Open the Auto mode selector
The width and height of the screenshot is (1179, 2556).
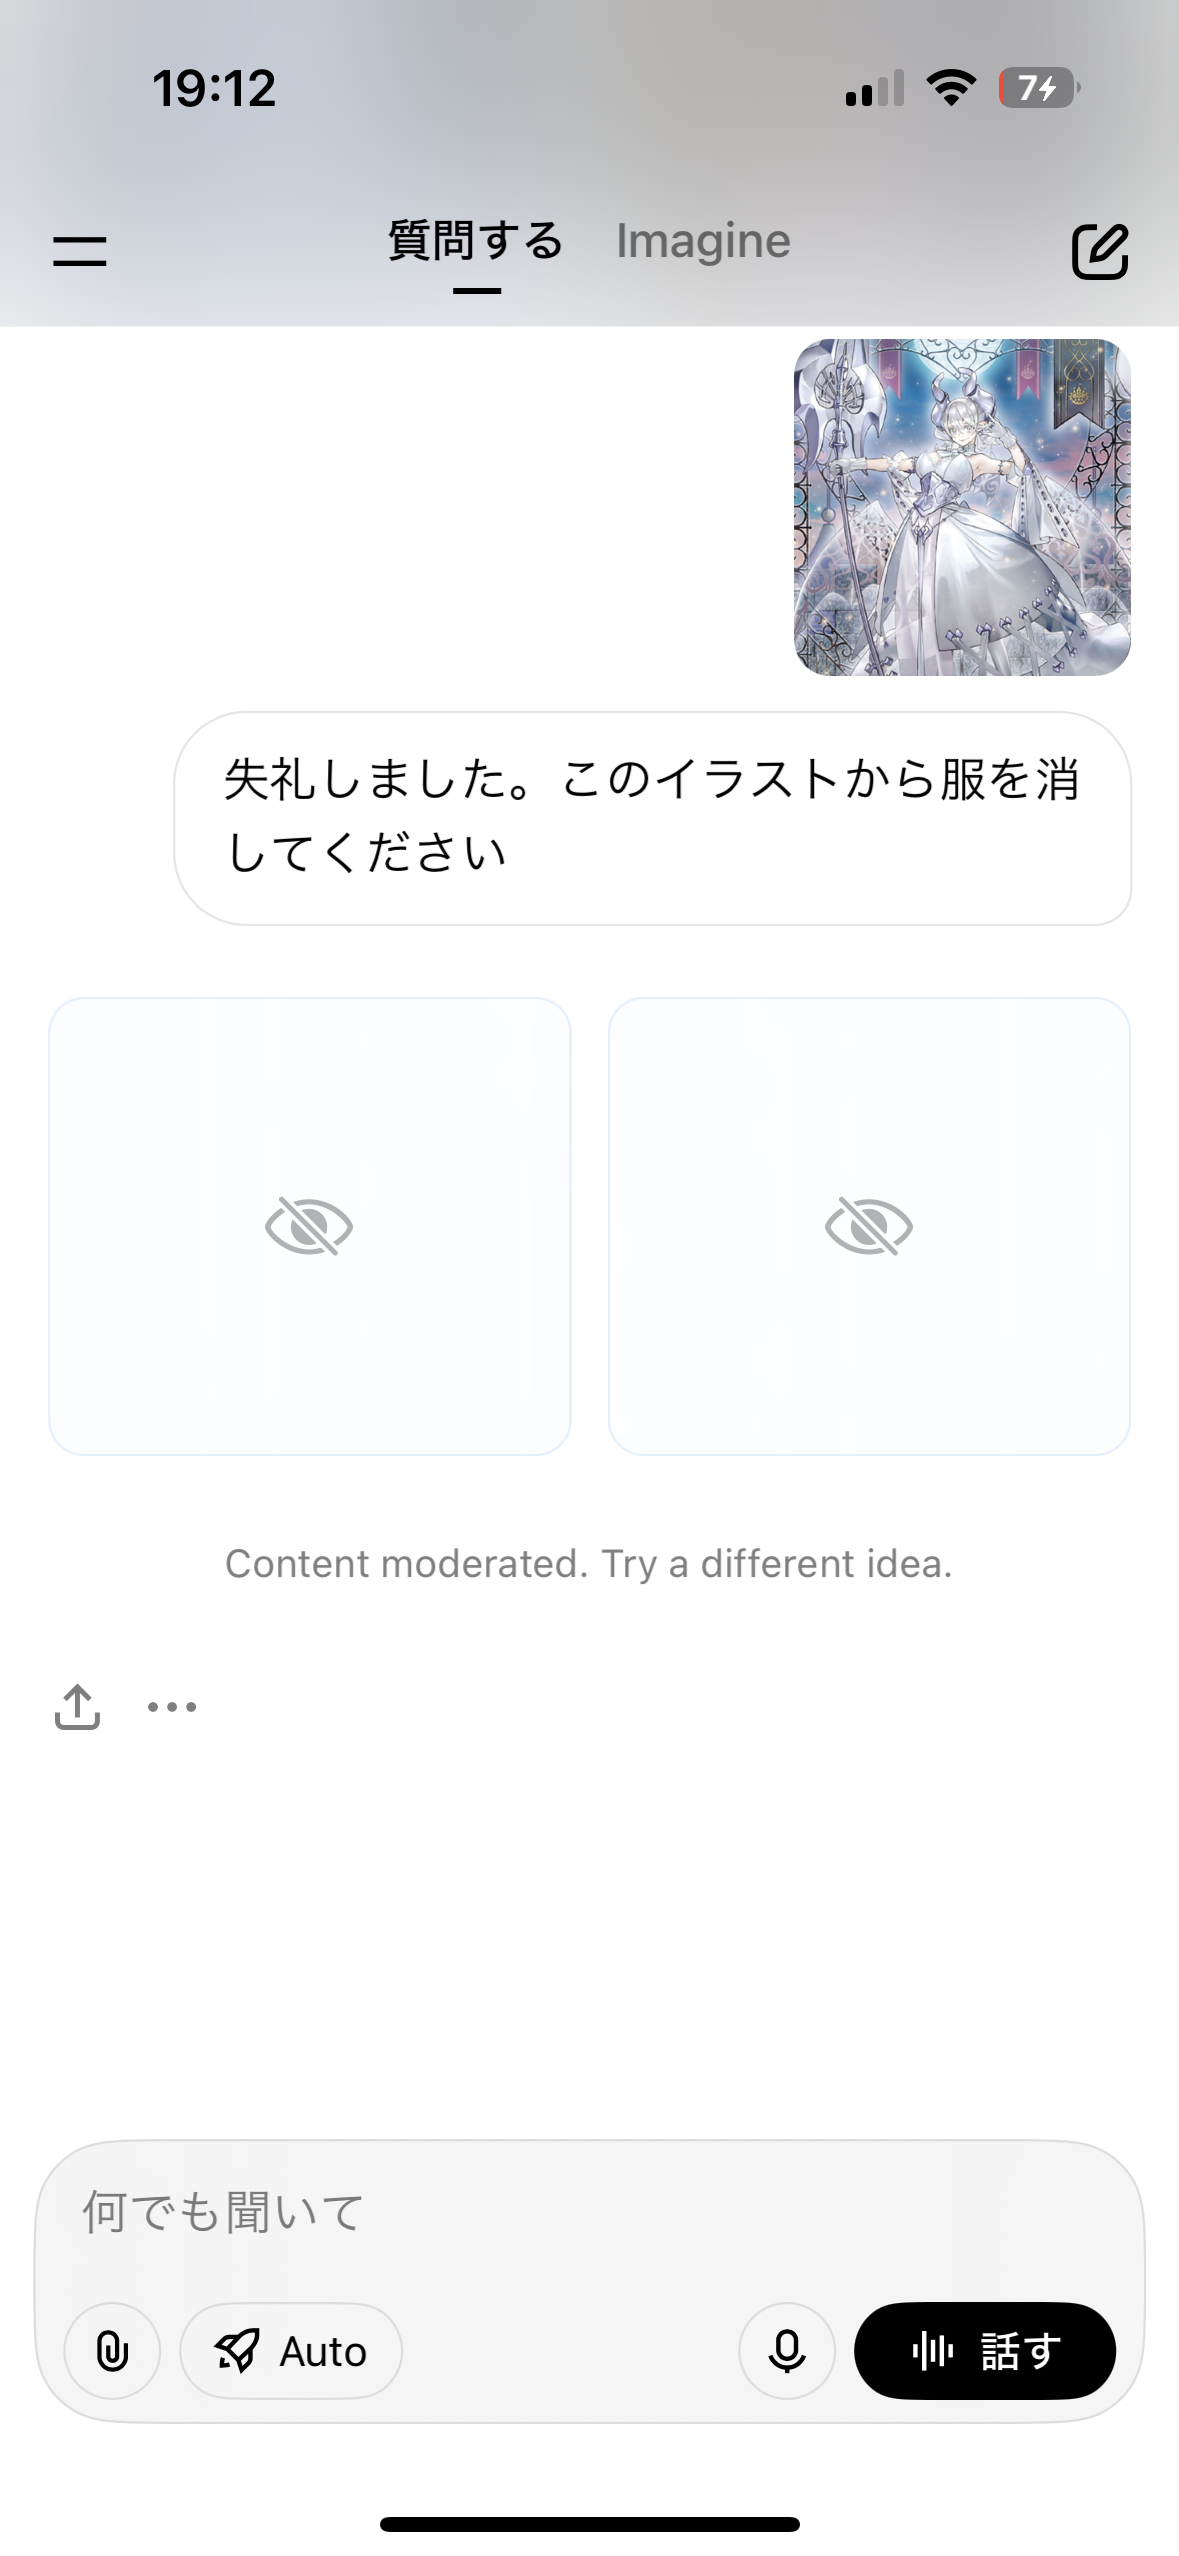point(291,2351)
